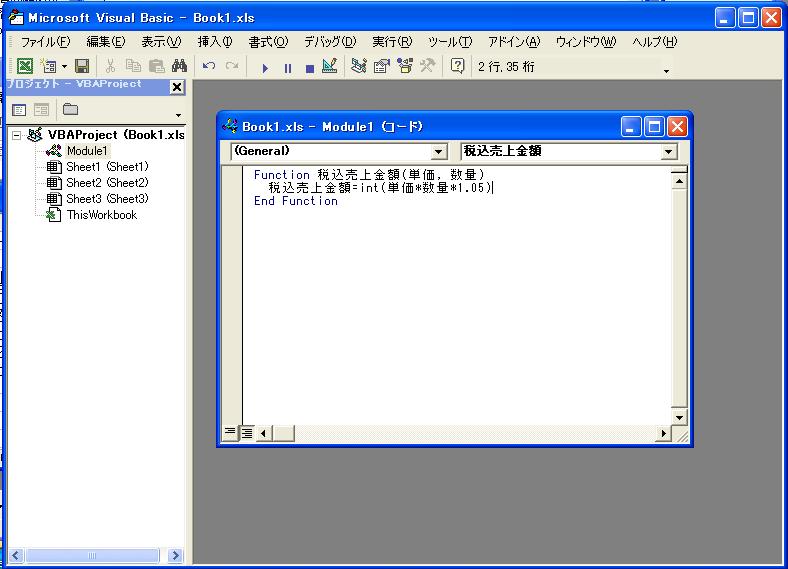Click the View Microsoft Excel toolbar icon
Screen dimensions: 788x569
pyautogui.click(x=25, y=66)
